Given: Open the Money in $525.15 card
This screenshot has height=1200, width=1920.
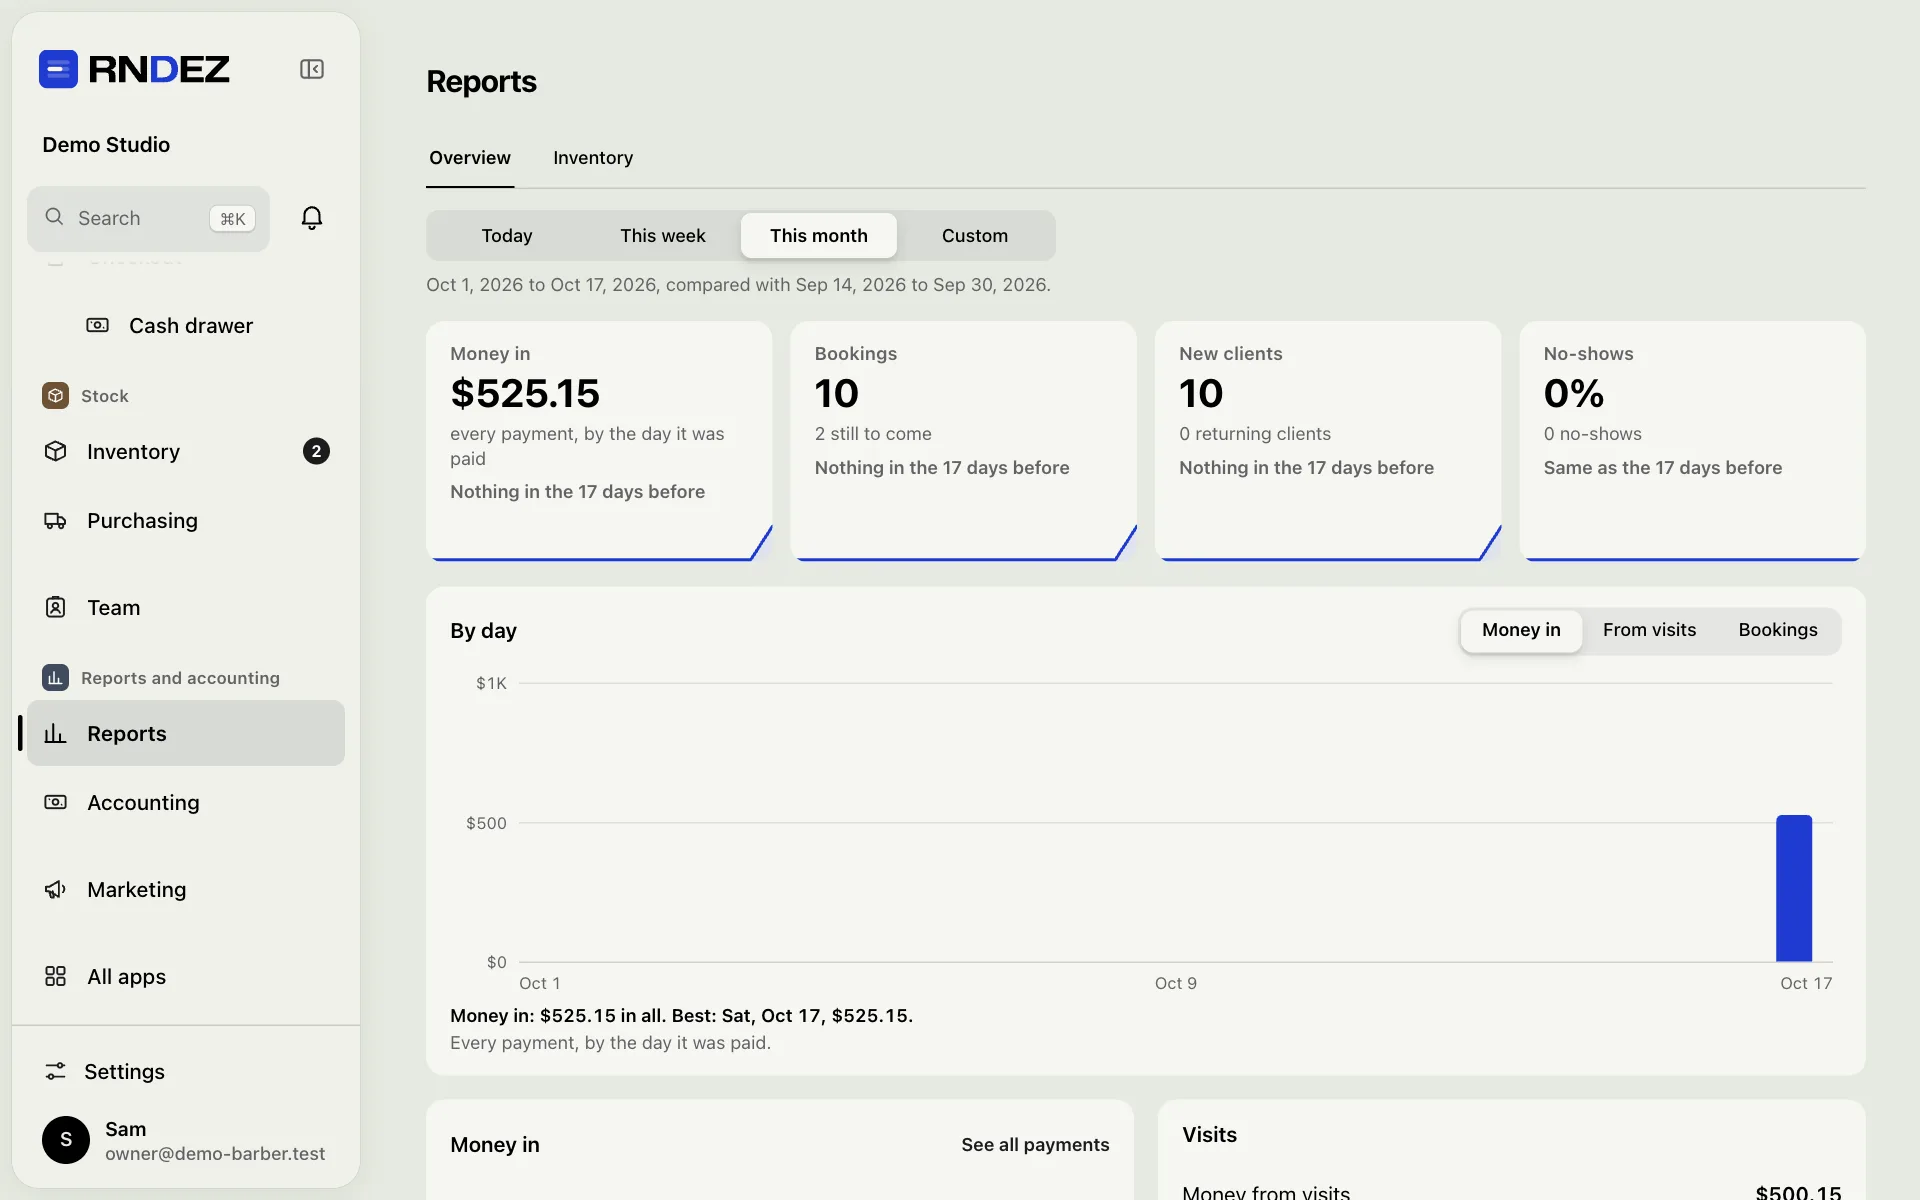Looking at the screenshot, I should pos(599,441).
